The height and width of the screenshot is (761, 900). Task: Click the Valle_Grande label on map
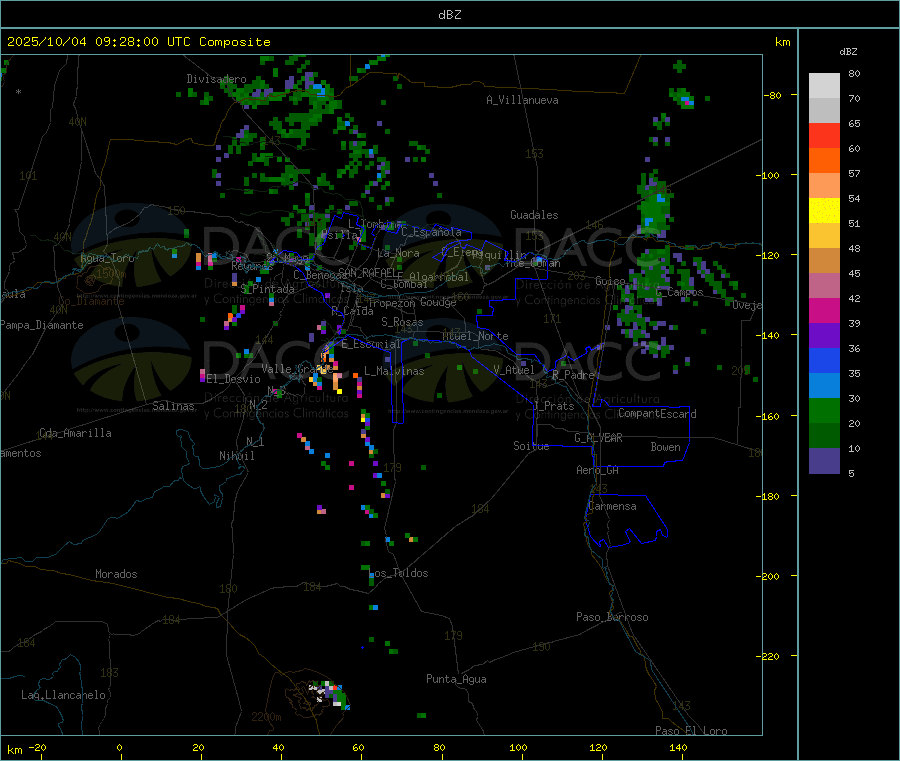point(297,369)
